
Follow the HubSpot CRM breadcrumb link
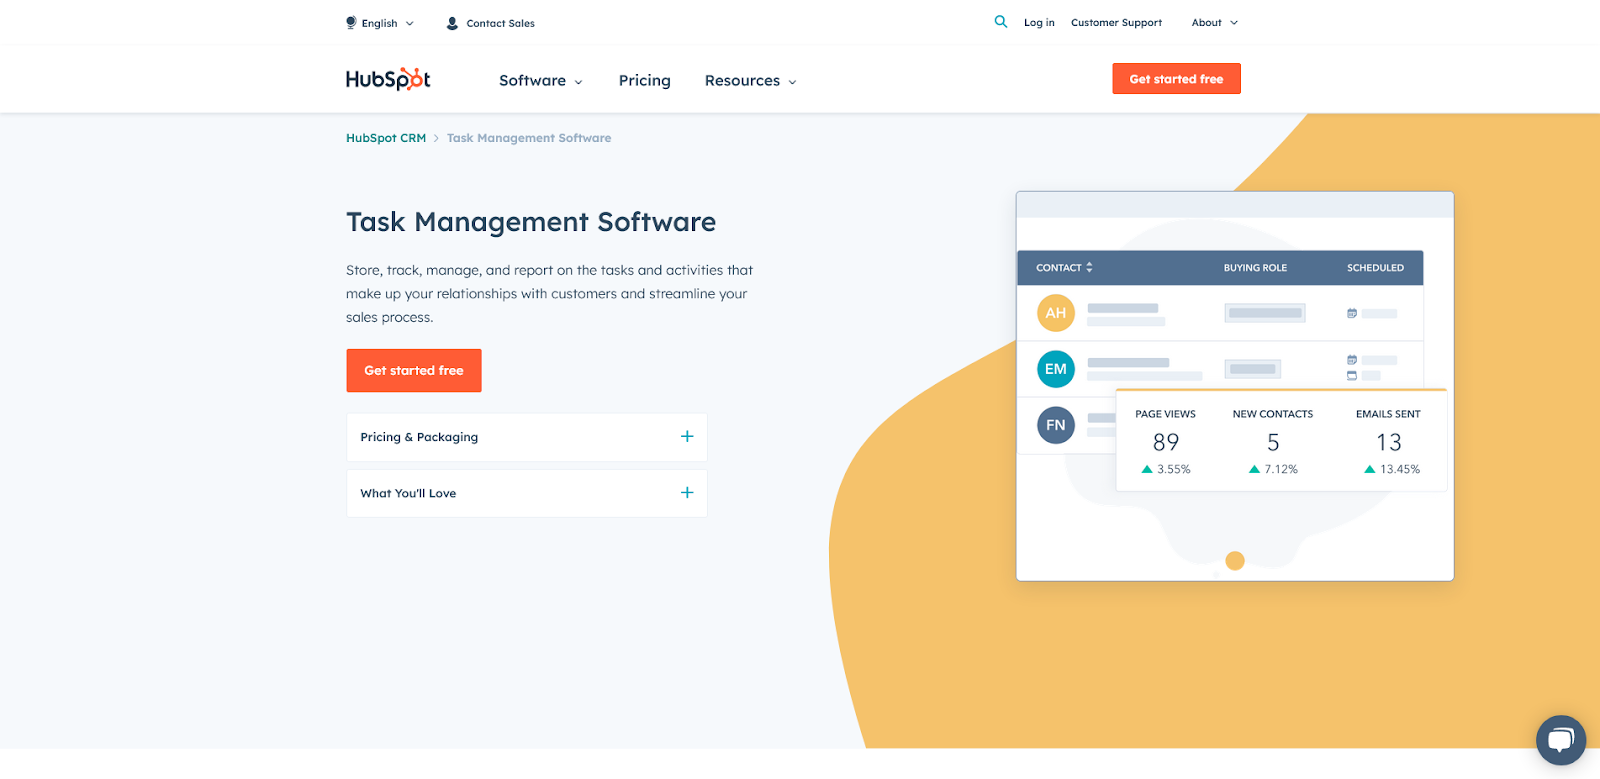coord(386,138)
